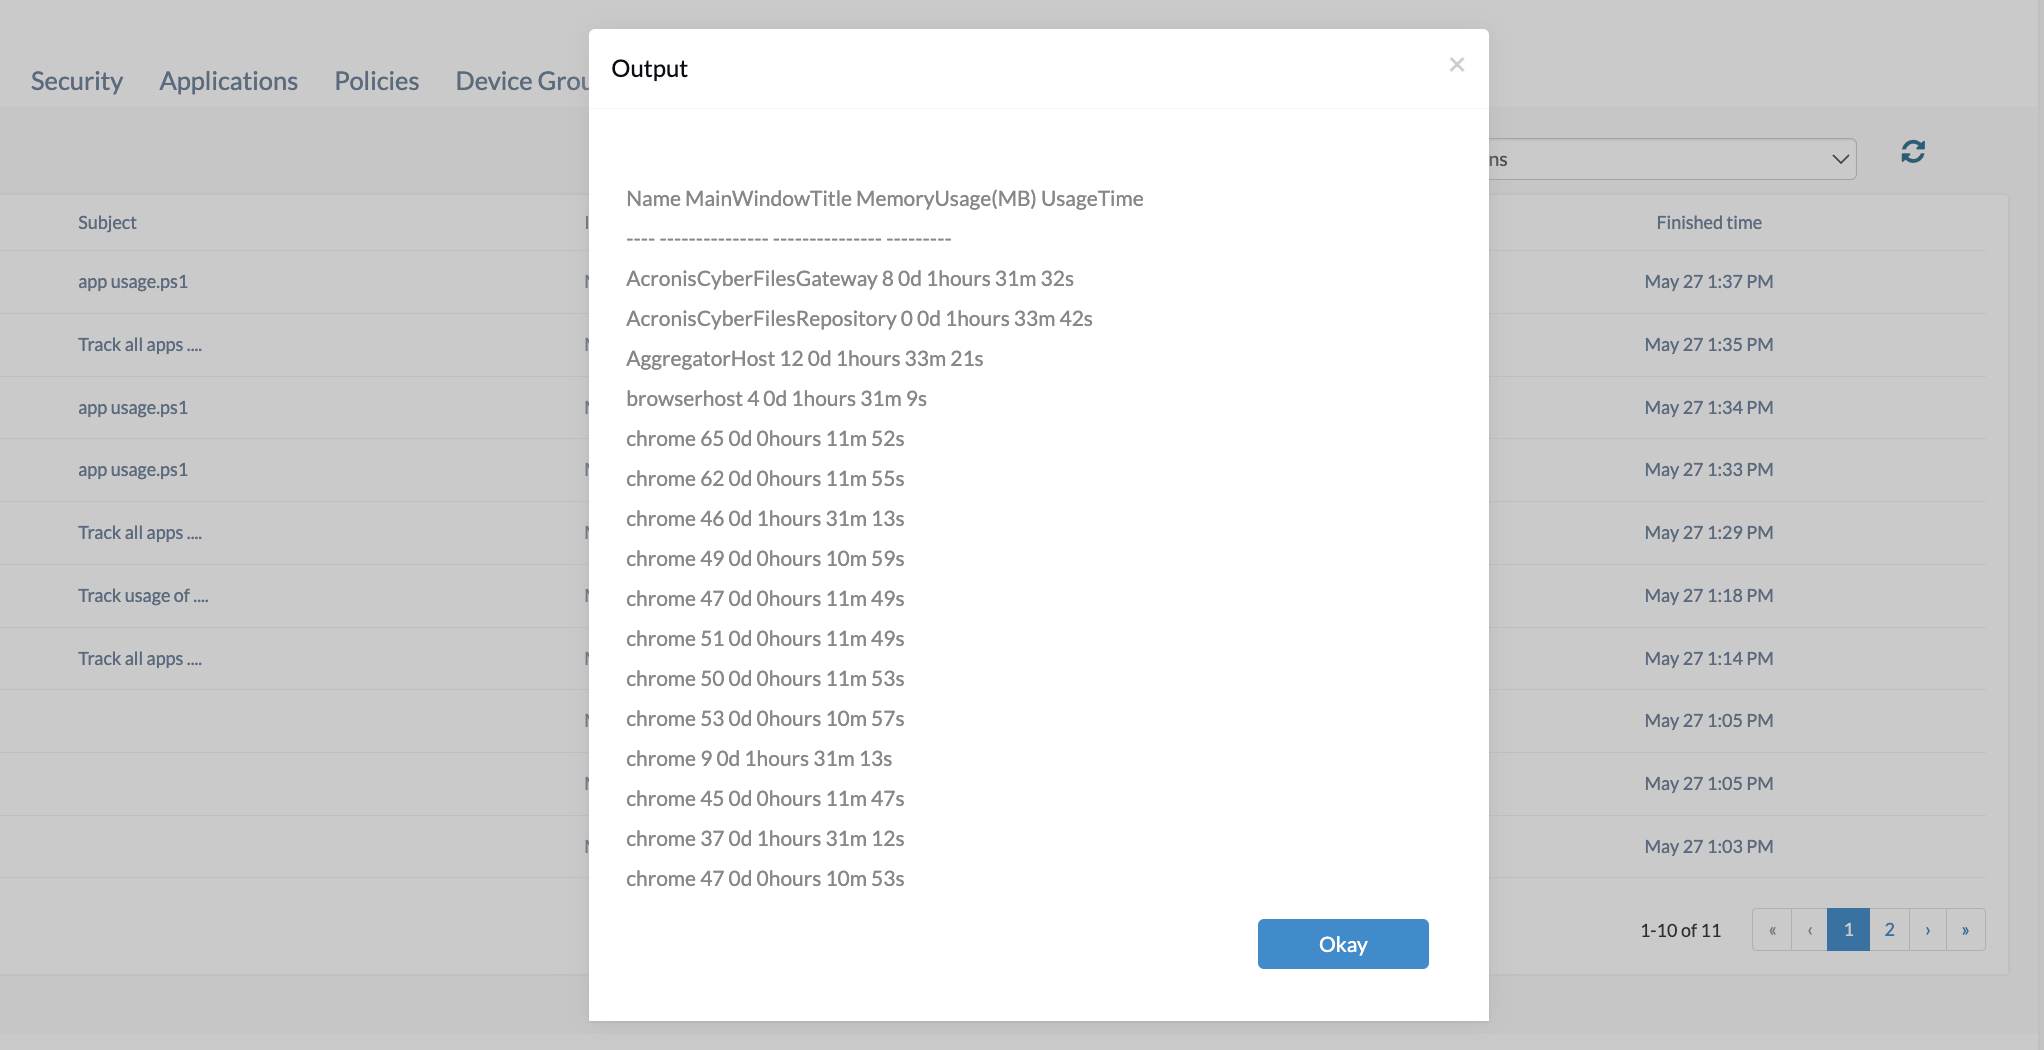Jump to the last page arrow
Image resolution: width=2044 pixels, height=1050 pixels.
point(1965,930)
